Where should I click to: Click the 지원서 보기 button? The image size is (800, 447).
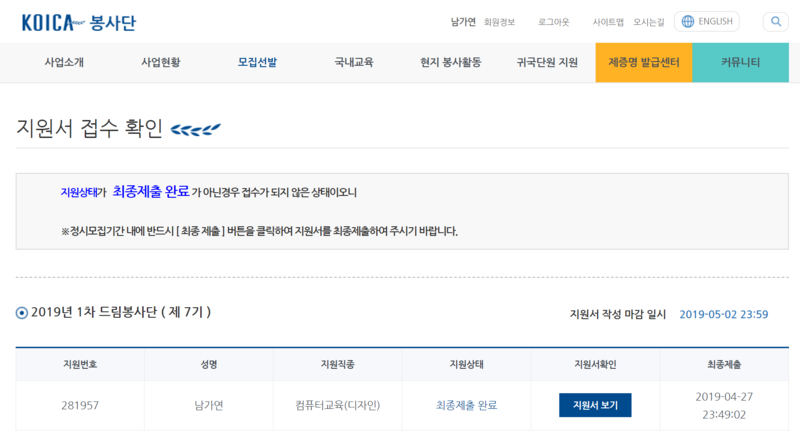pyautogui.click(x=595, y=405)
